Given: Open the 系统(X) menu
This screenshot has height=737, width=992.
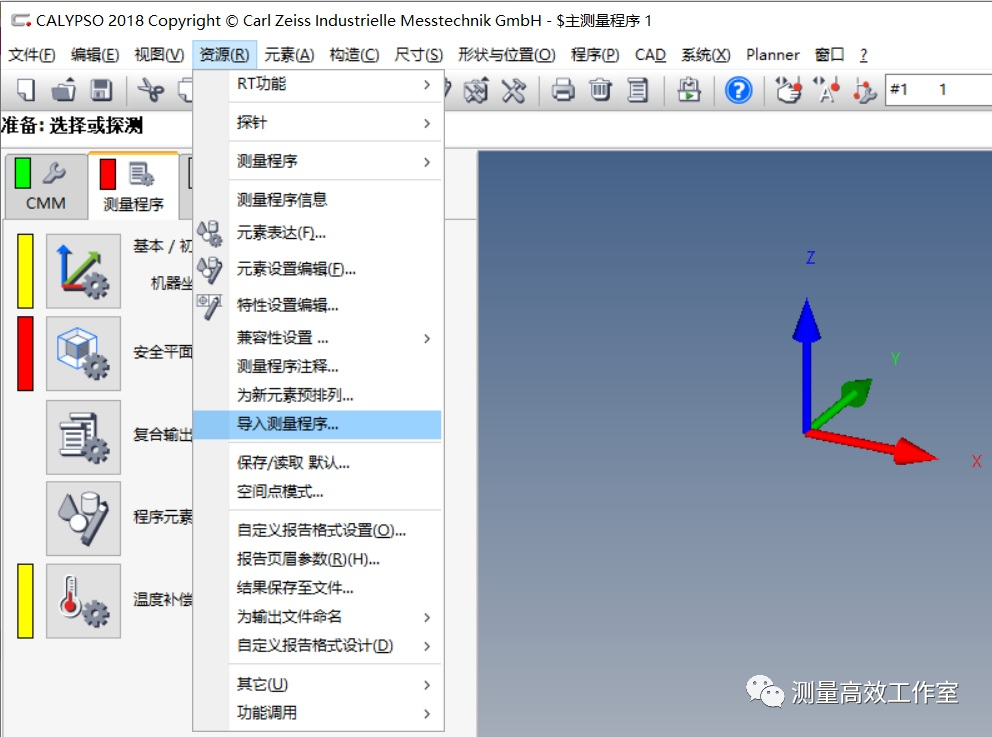Looking at the screenshot, I should 705,55.
